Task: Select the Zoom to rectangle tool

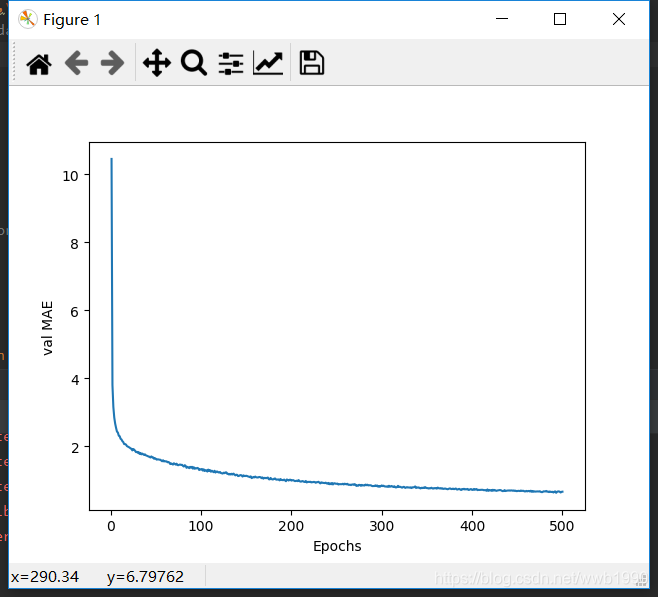Action: pos(193,63)
